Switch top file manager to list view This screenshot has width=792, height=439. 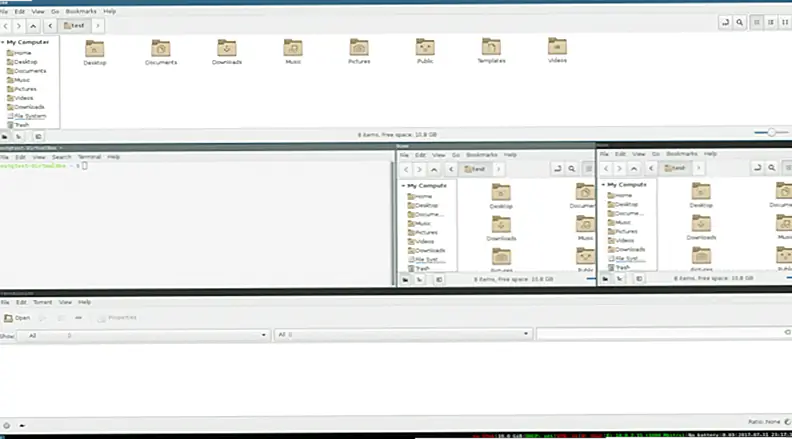[770, 22]
